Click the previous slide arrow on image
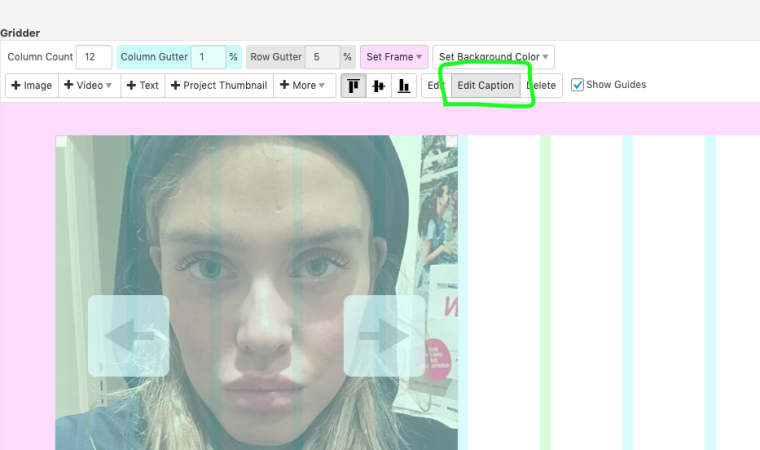Screen dimensions: 760x450 (128, 336)
